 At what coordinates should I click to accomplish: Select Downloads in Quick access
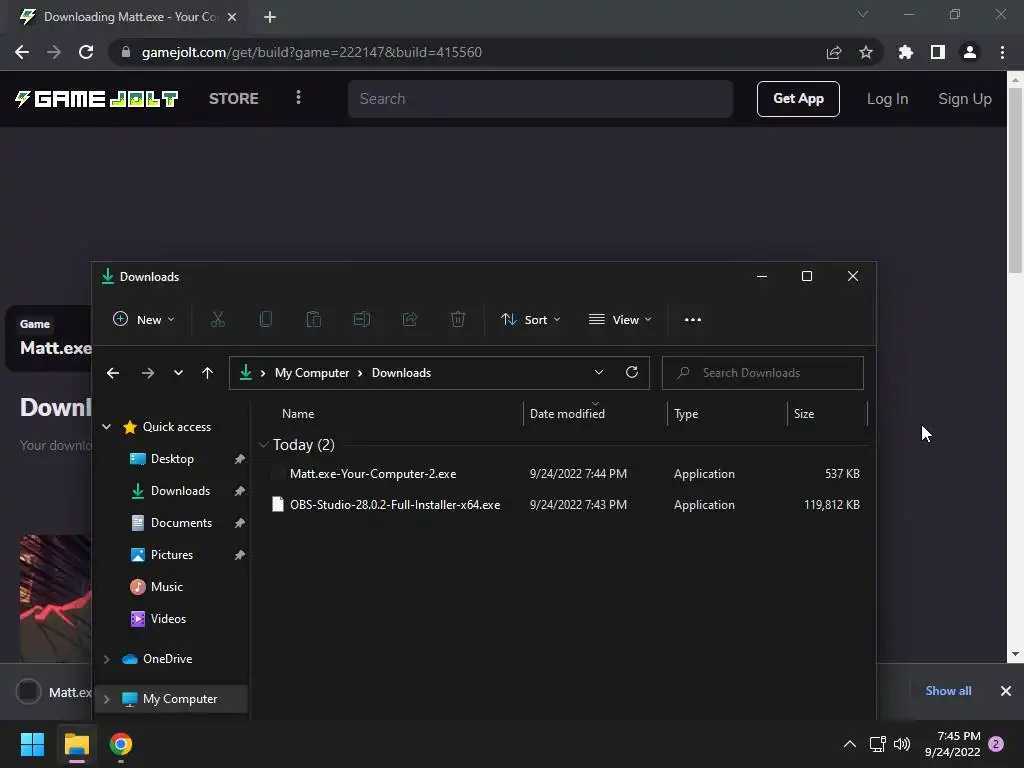click(x=180, y=491)
